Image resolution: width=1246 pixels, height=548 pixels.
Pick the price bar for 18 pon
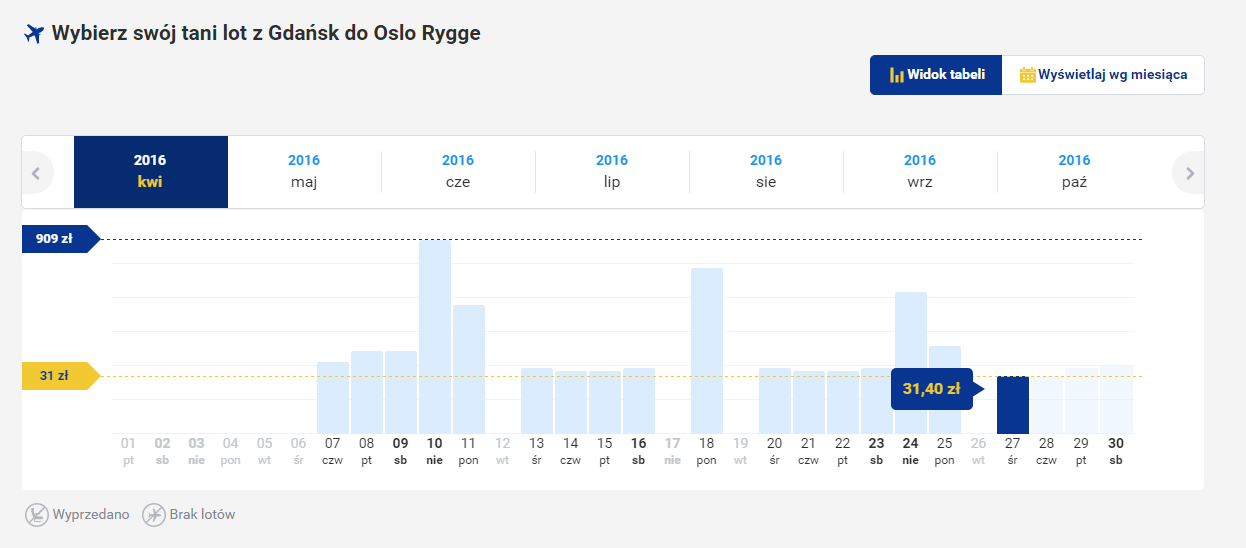tap(707, 350)
